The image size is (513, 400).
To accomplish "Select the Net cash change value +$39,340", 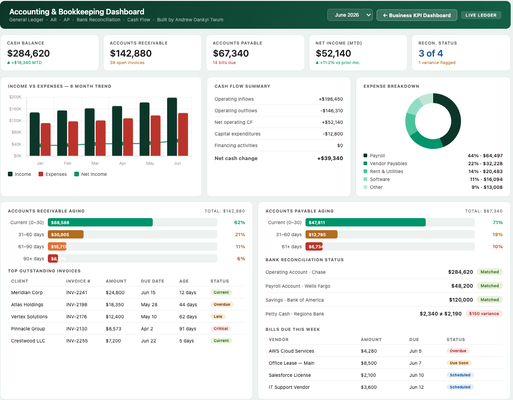I will point(330,158).
